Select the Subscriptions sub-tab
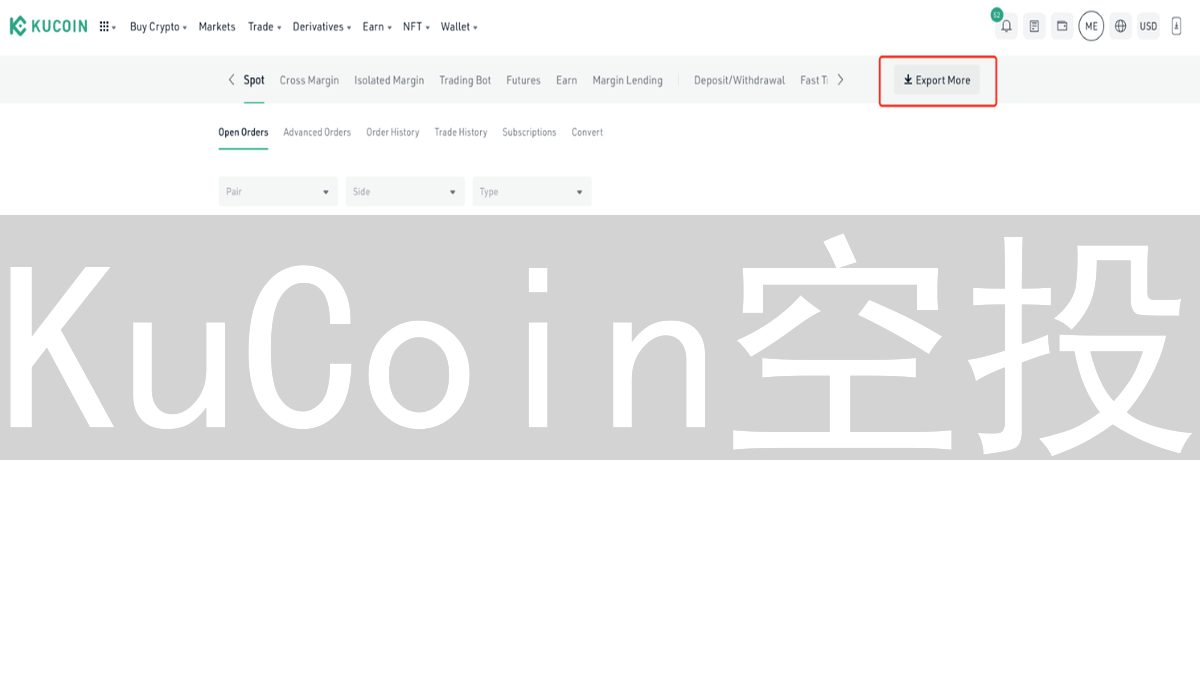Image resolution: width=1200 pixels, height=675 pixels. pos(529,132)
